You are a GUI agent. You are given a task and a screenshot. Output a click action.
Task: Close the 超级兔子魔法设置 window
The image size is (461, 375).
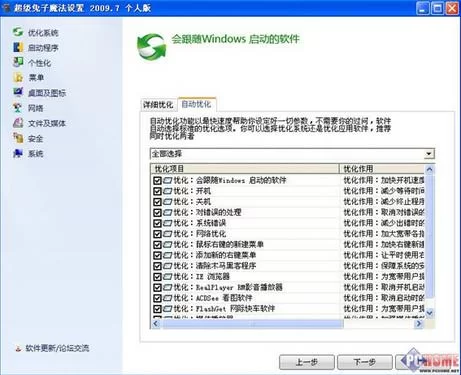tap(452, 8)
